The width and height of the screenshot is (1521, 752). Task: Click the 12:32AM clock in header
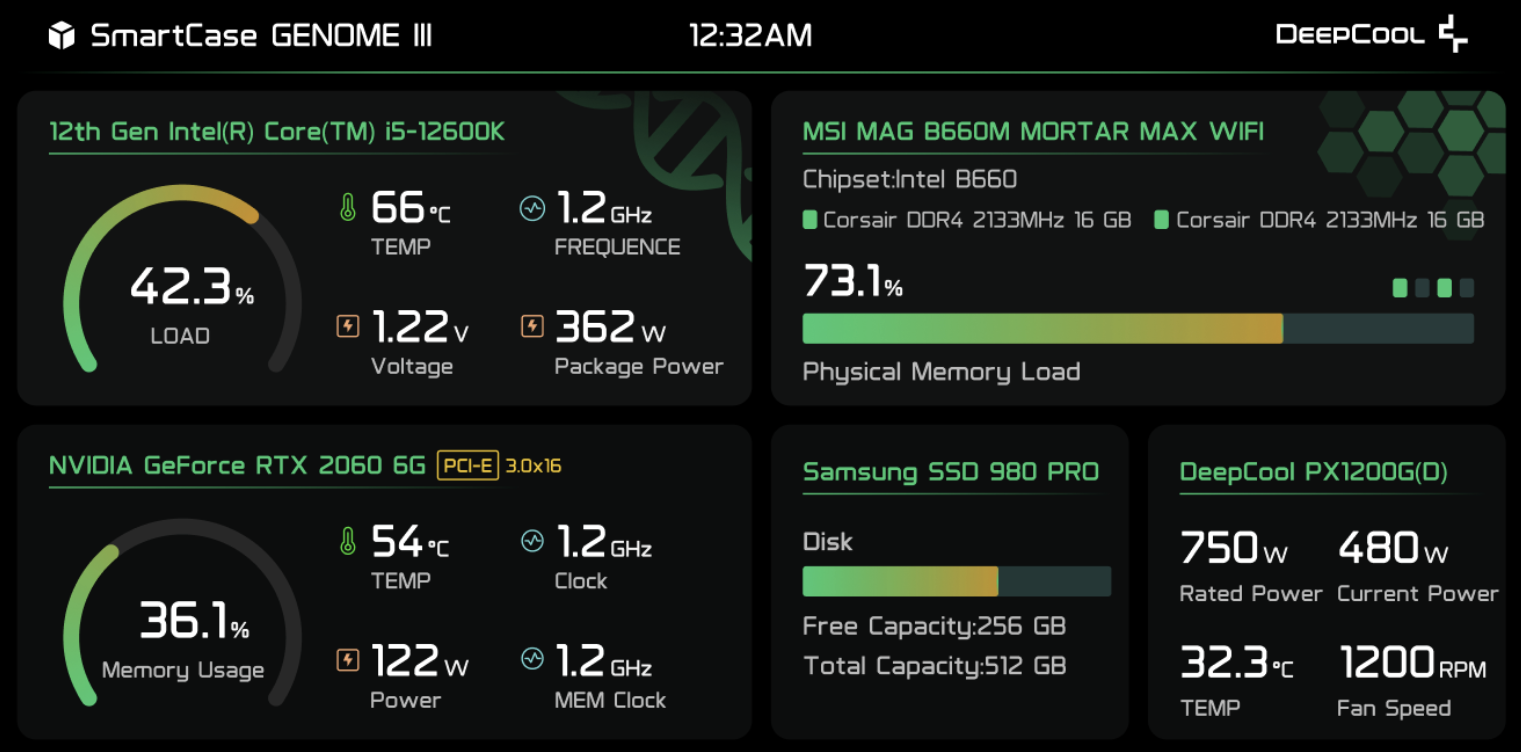[x=751, y=36]
